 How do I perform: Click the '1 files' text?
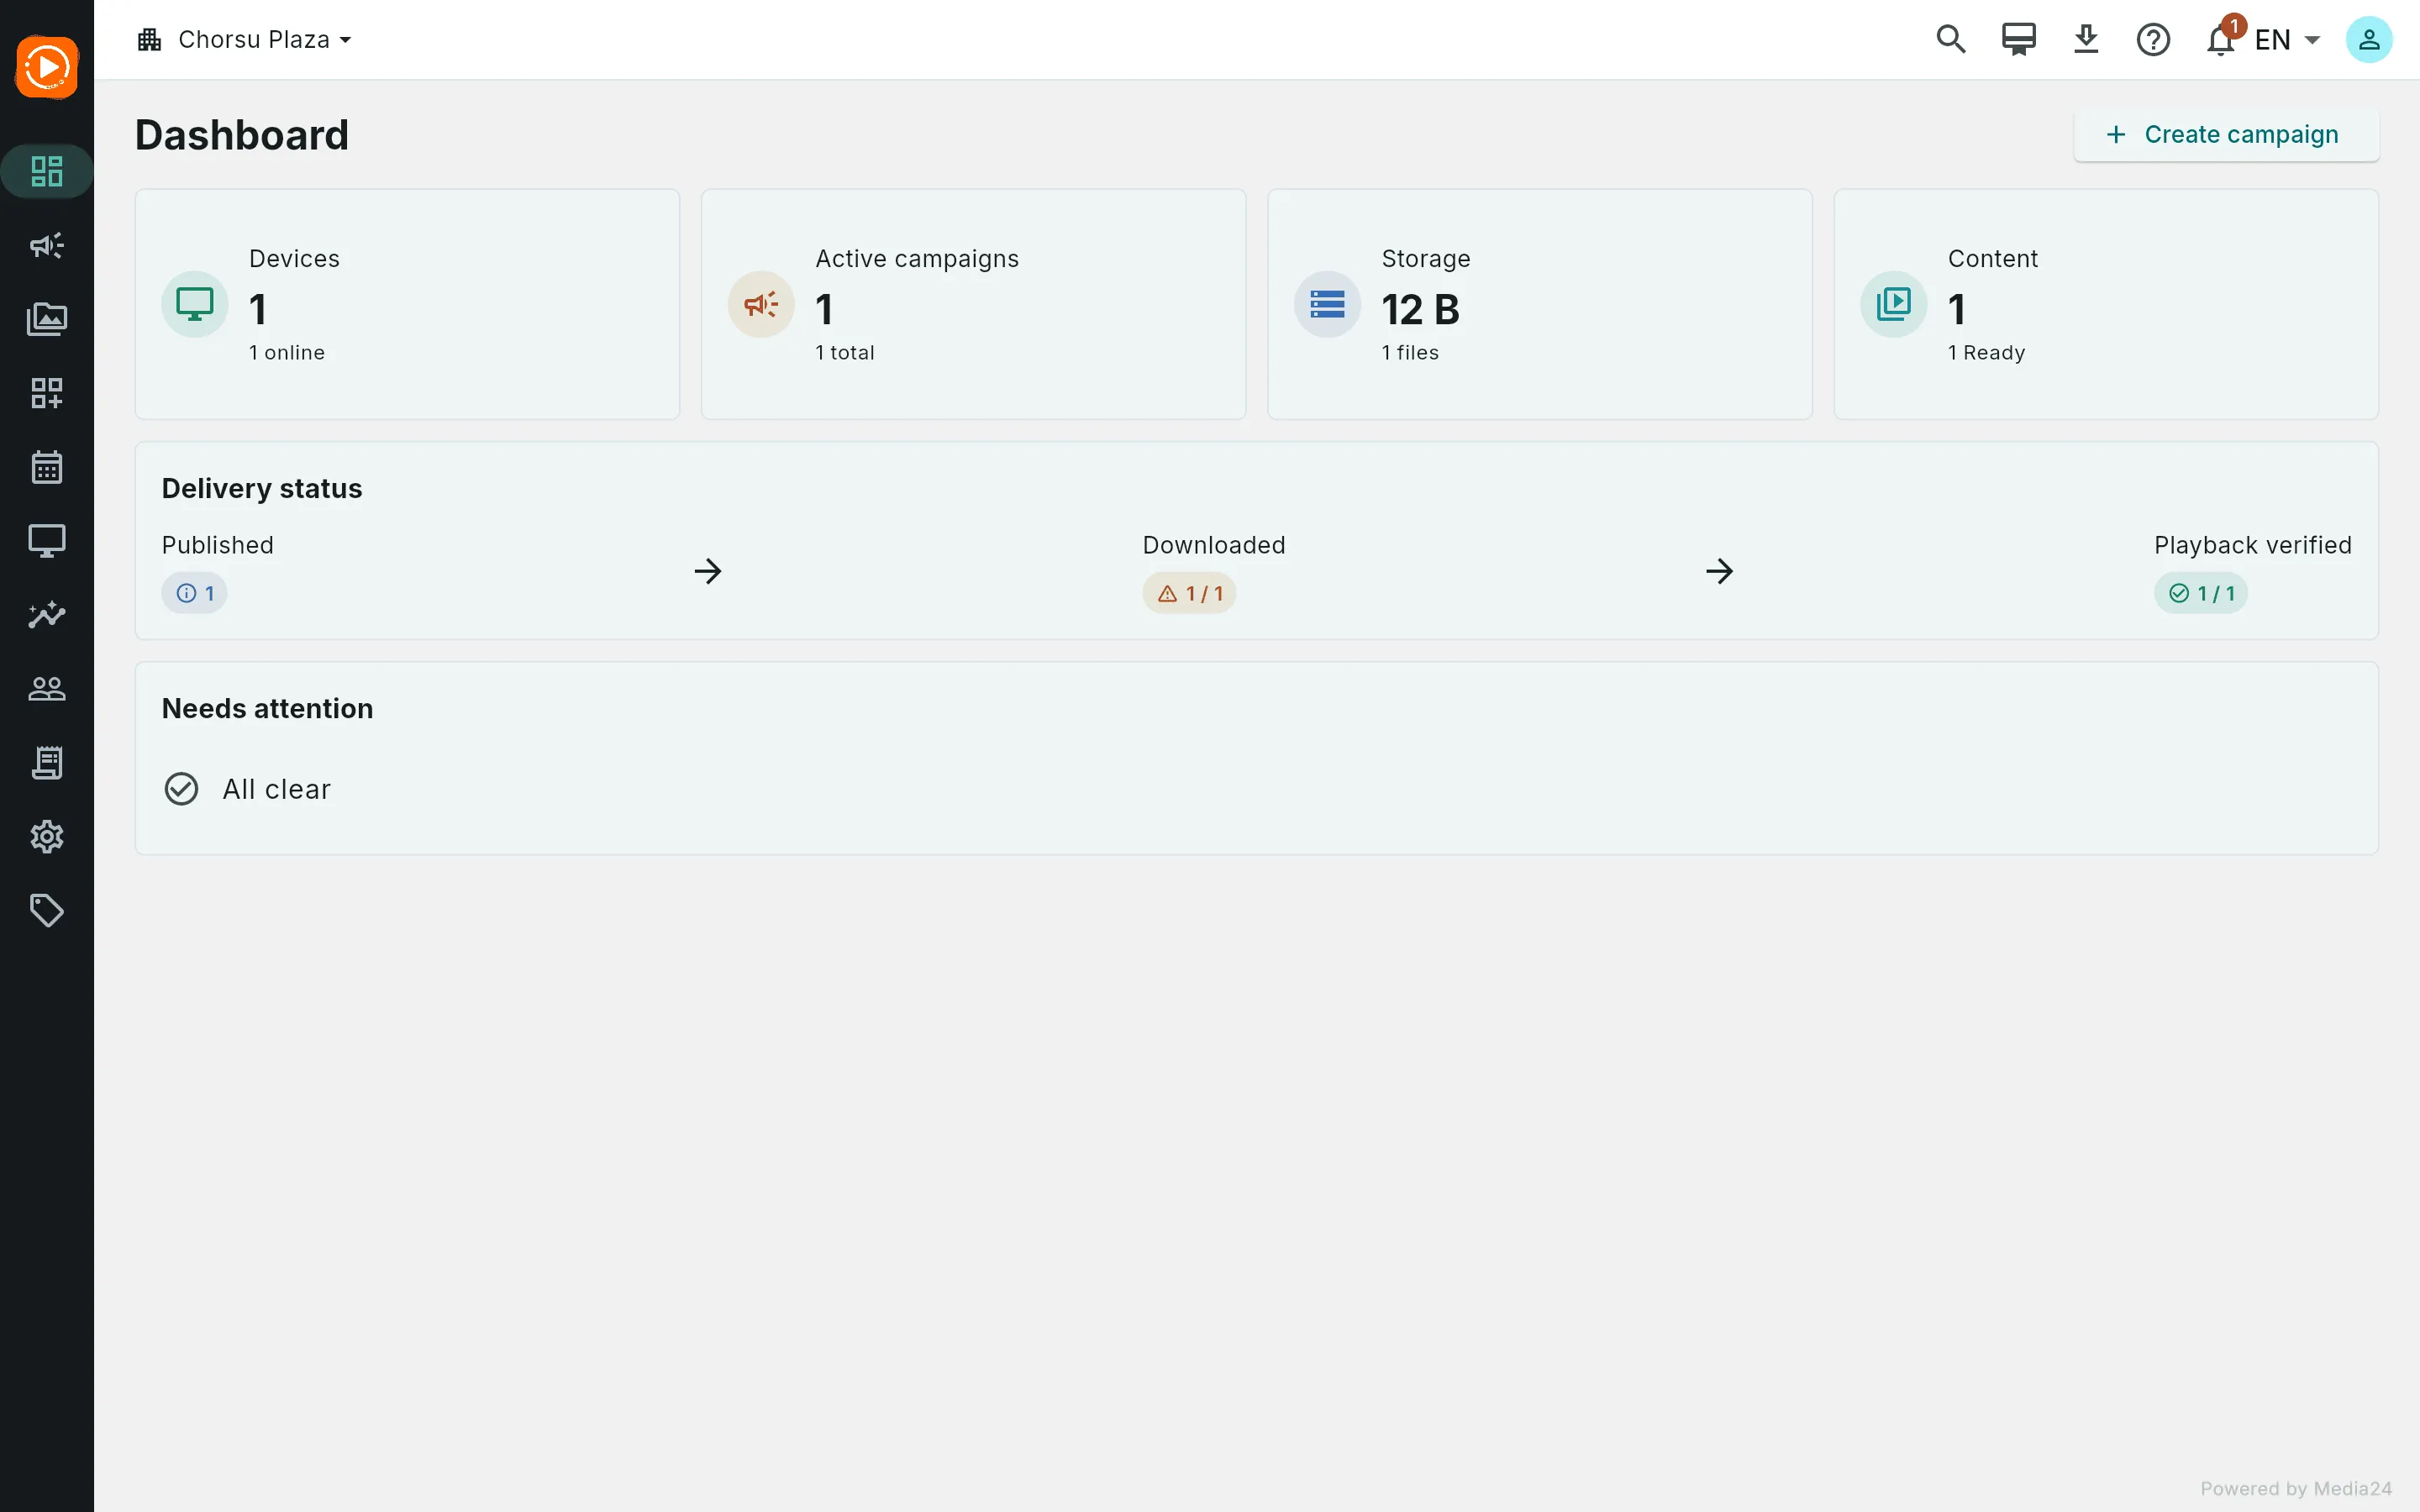pyautogui.click(x=1410, y=352)
